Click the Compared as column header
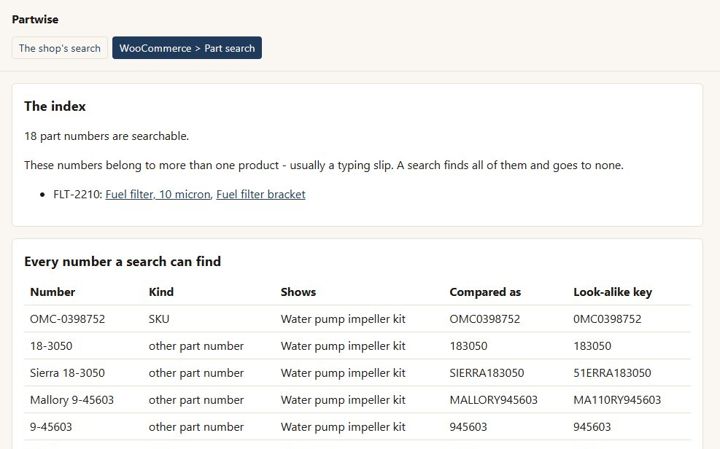 (x=485, y=292)
